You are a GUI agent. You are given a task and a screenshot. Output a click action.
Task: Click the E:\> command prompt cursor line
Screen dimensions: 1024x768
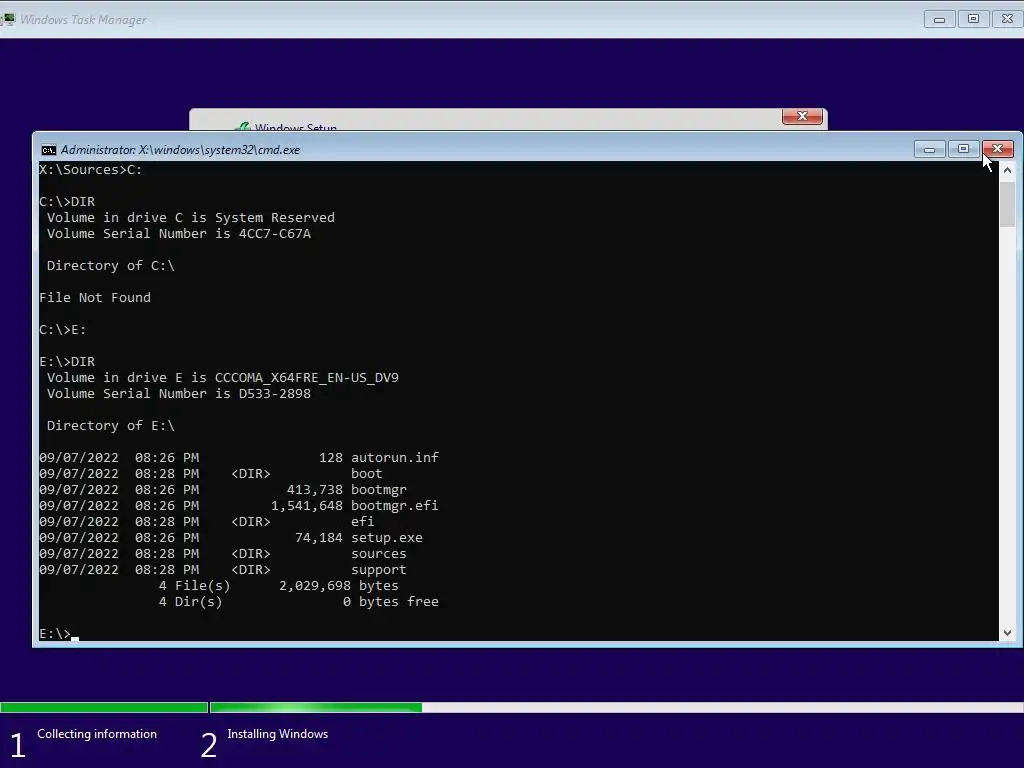pyautogui.click(x=59, y=634)
